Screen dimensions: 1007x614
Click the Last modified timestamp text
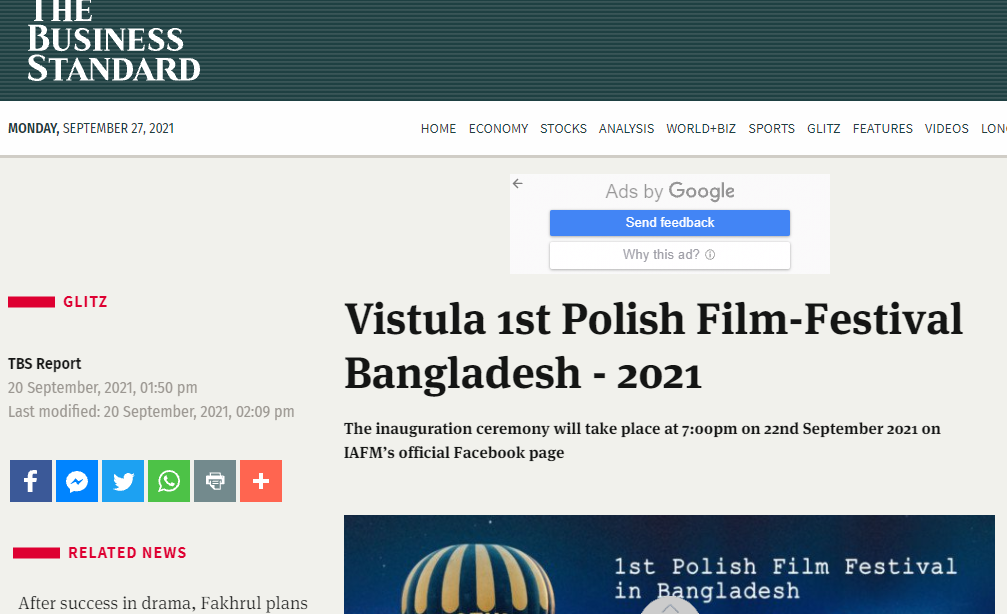[151, 412]
